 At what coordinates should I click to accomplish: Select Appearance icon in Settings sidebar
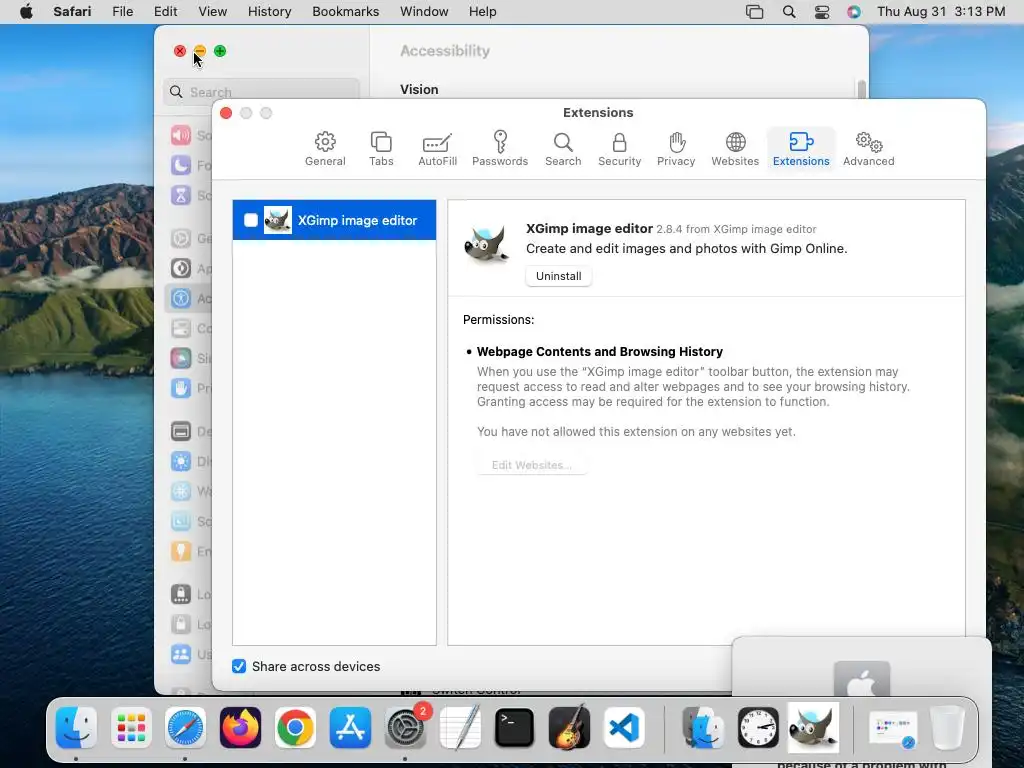tap(181, 268)
